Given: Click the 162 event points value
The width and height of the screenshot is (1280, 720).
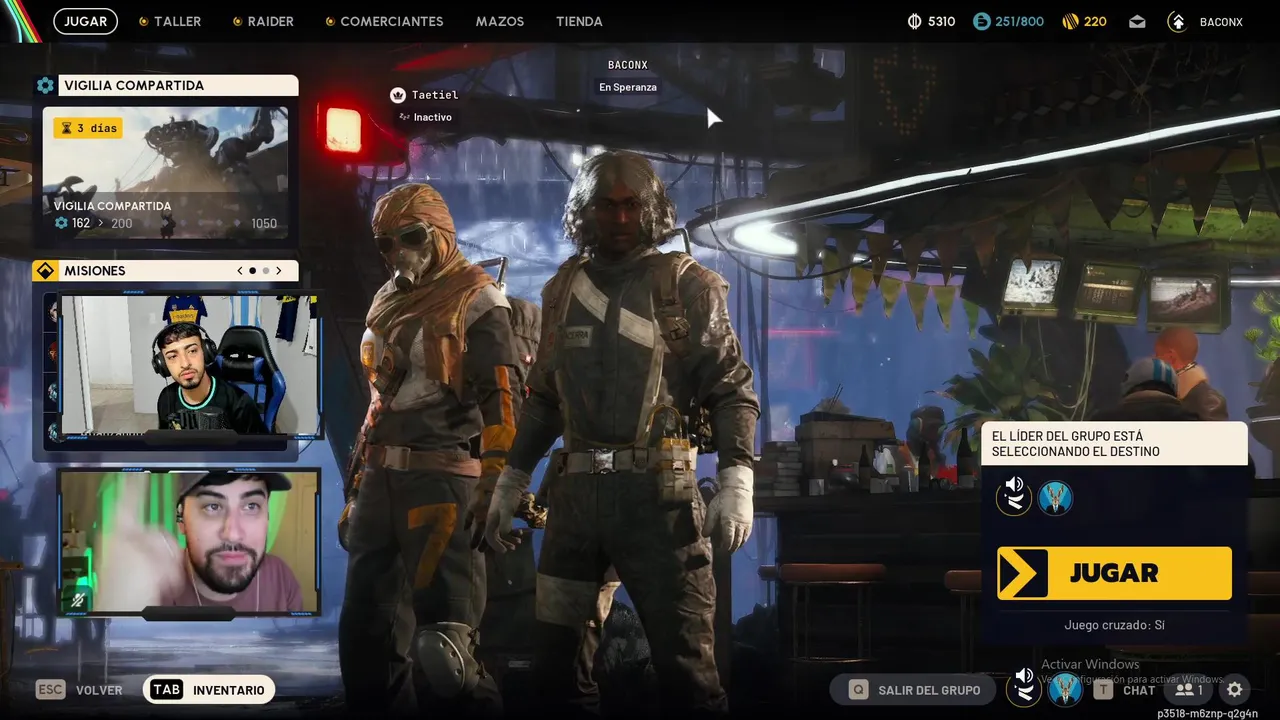Looking at the screenshot, I should click(x=81, y=223).
